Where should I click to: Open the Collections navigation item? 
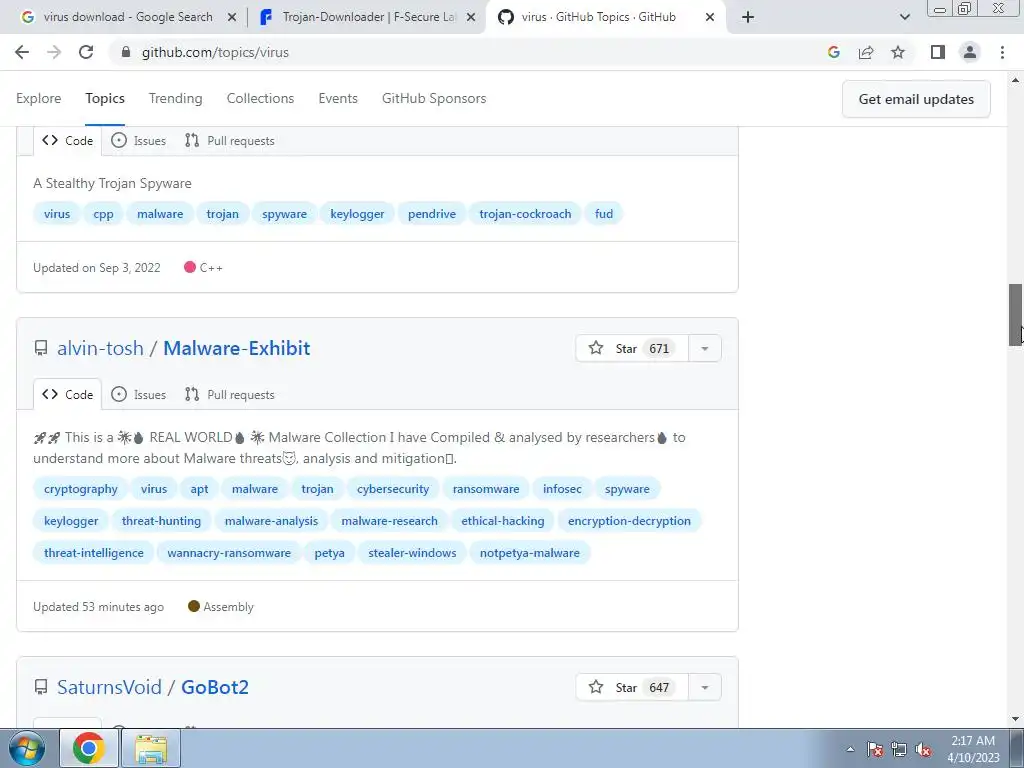260,98
